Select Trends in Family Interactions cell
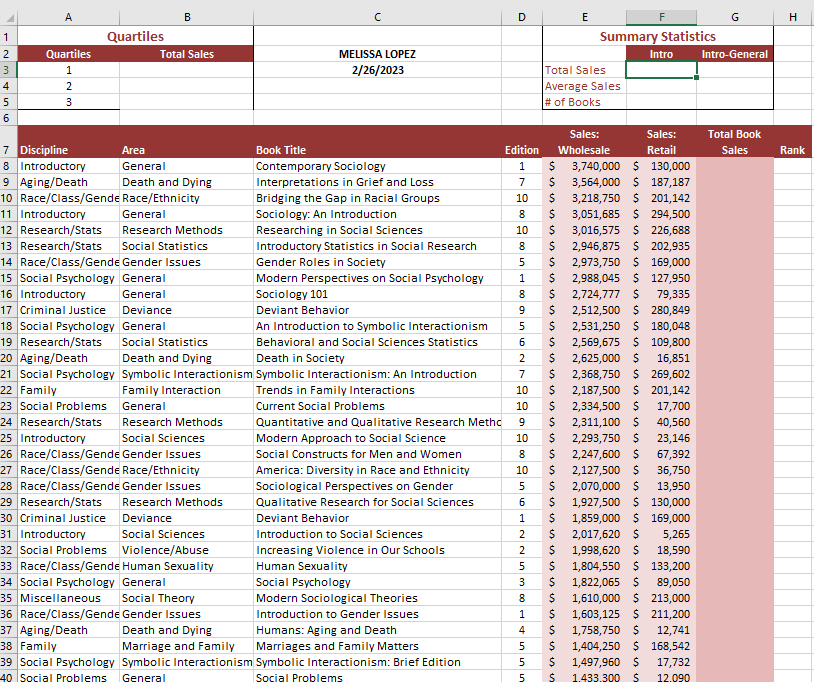The image size is (814, 682). click(x=377, y=390)
